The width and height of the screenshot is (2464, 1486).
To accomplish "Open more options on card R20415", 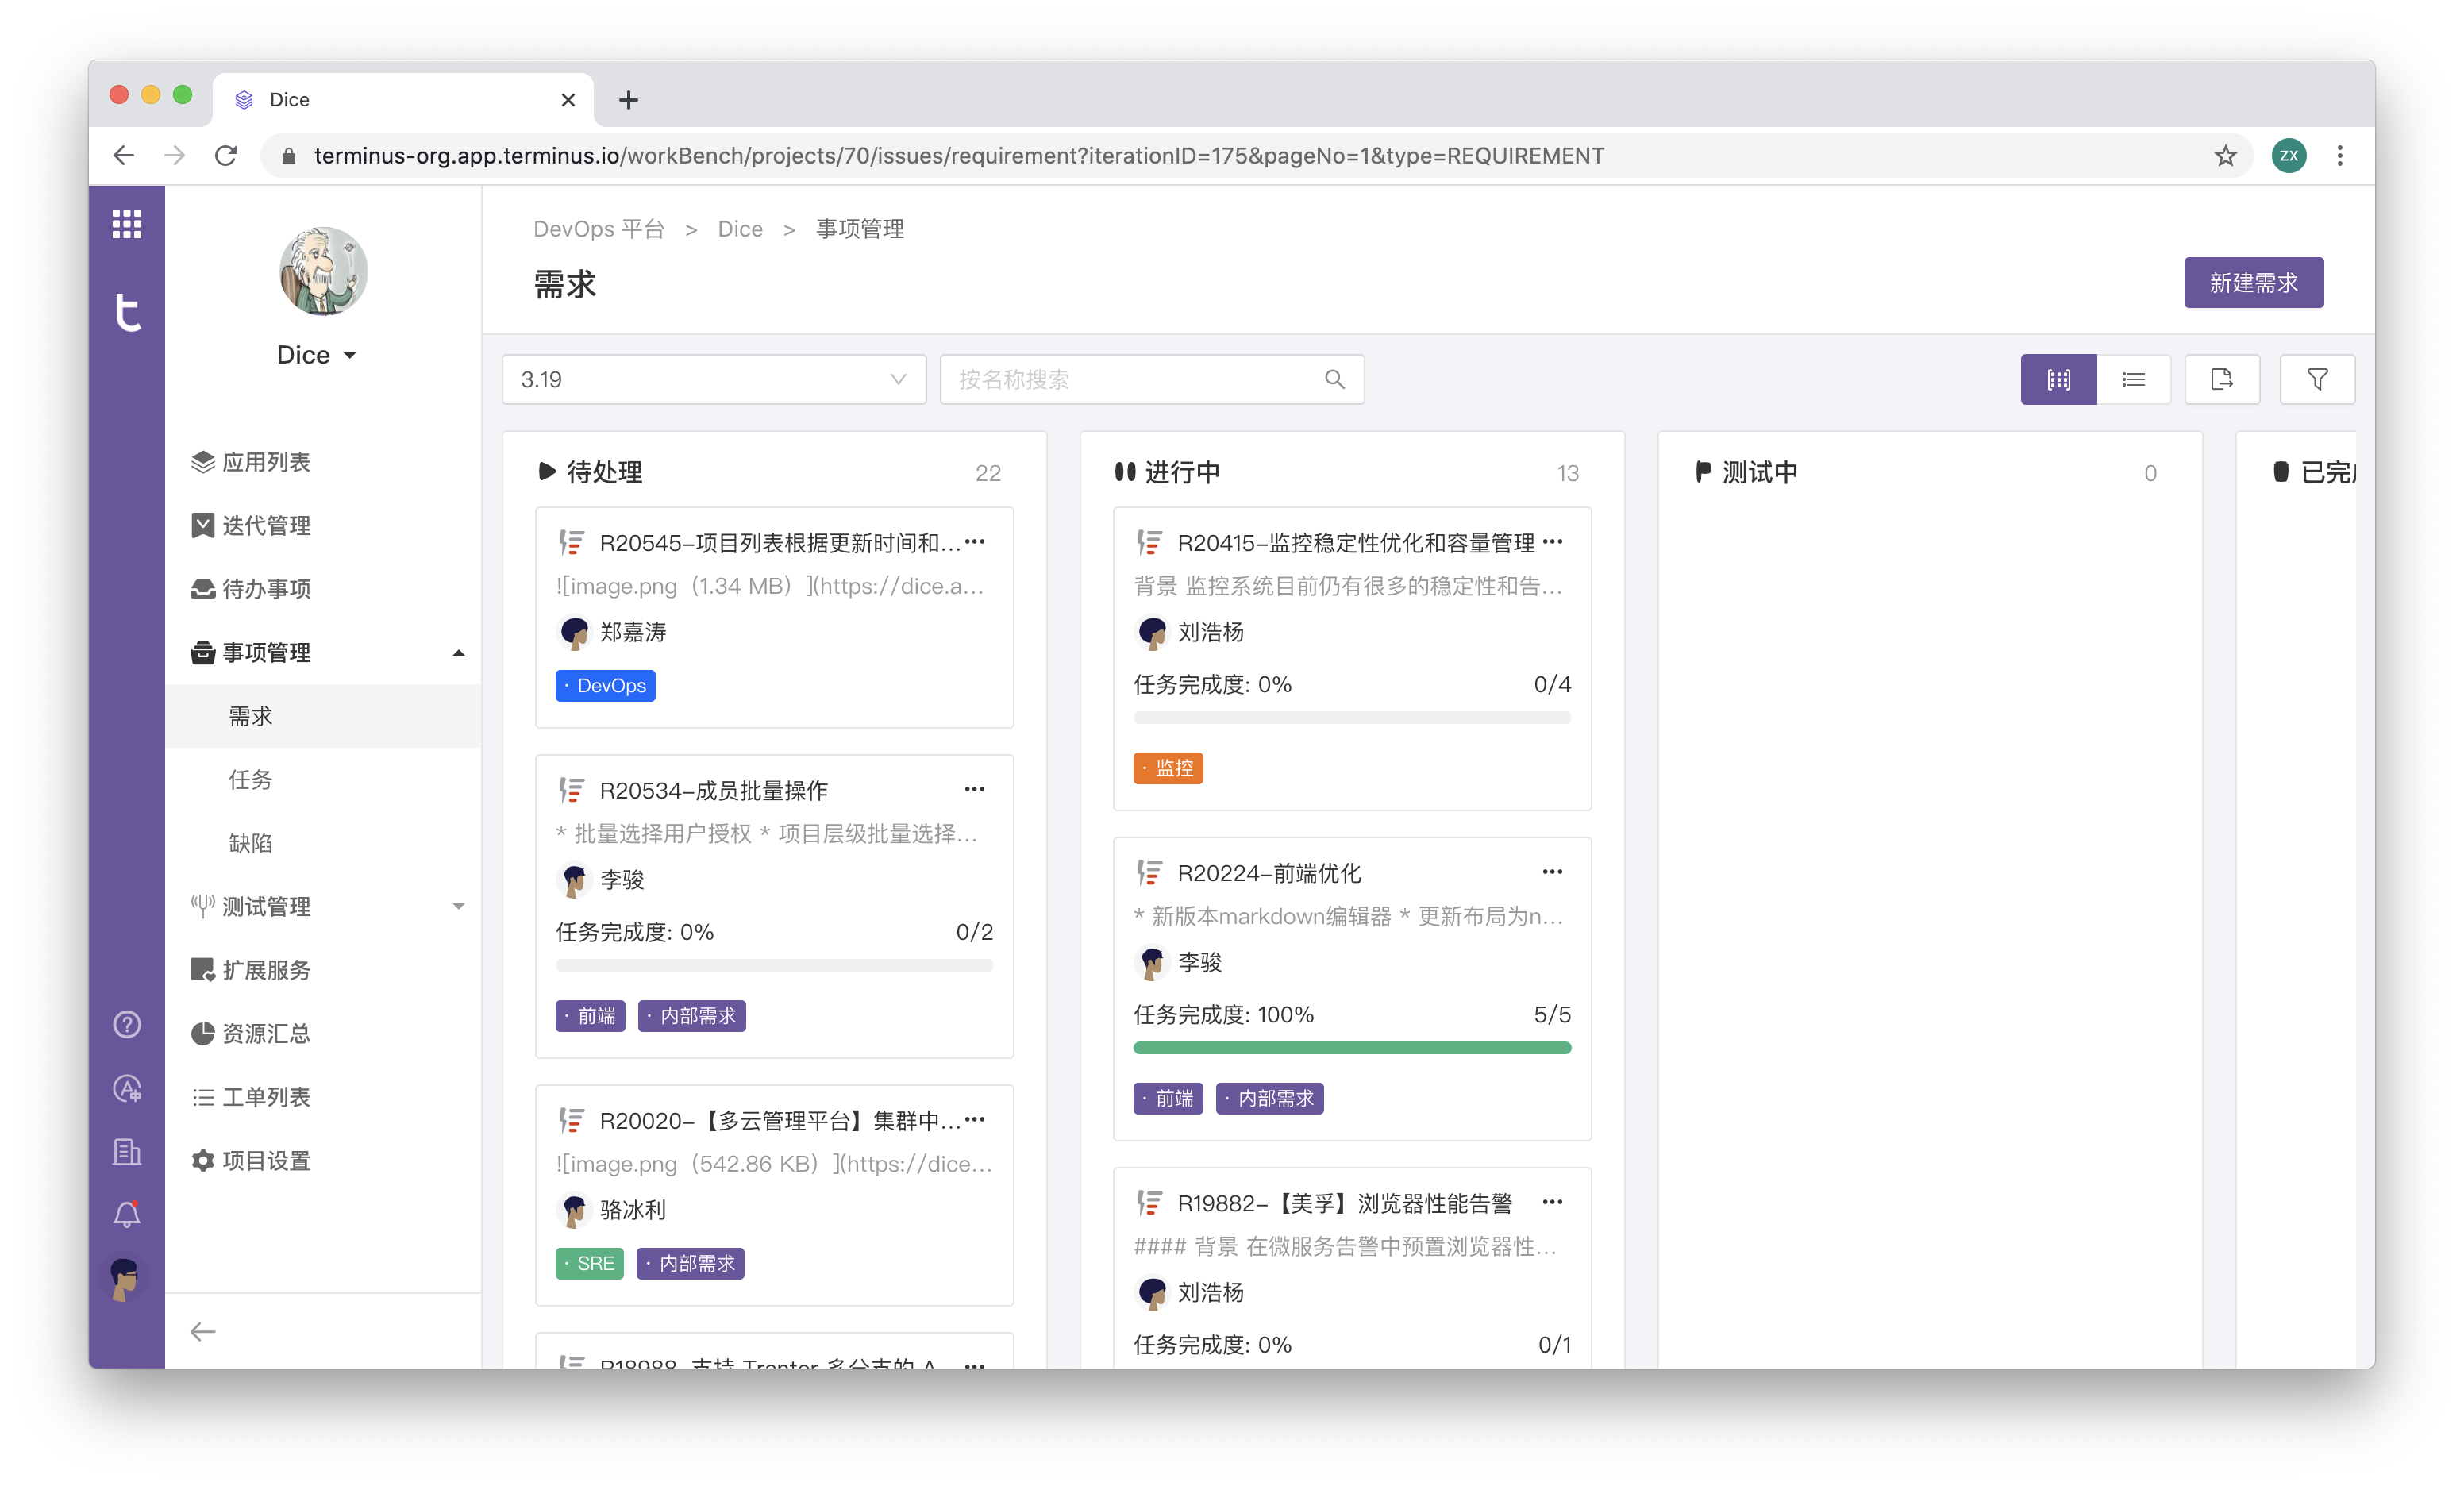I will 1552,542.
